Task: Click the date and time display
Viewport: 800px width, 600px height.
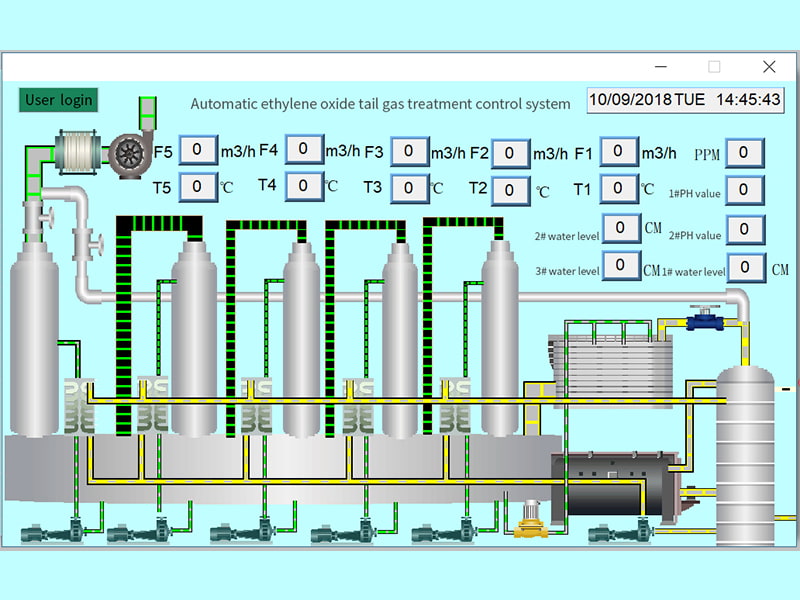Action: coord(685,100)
